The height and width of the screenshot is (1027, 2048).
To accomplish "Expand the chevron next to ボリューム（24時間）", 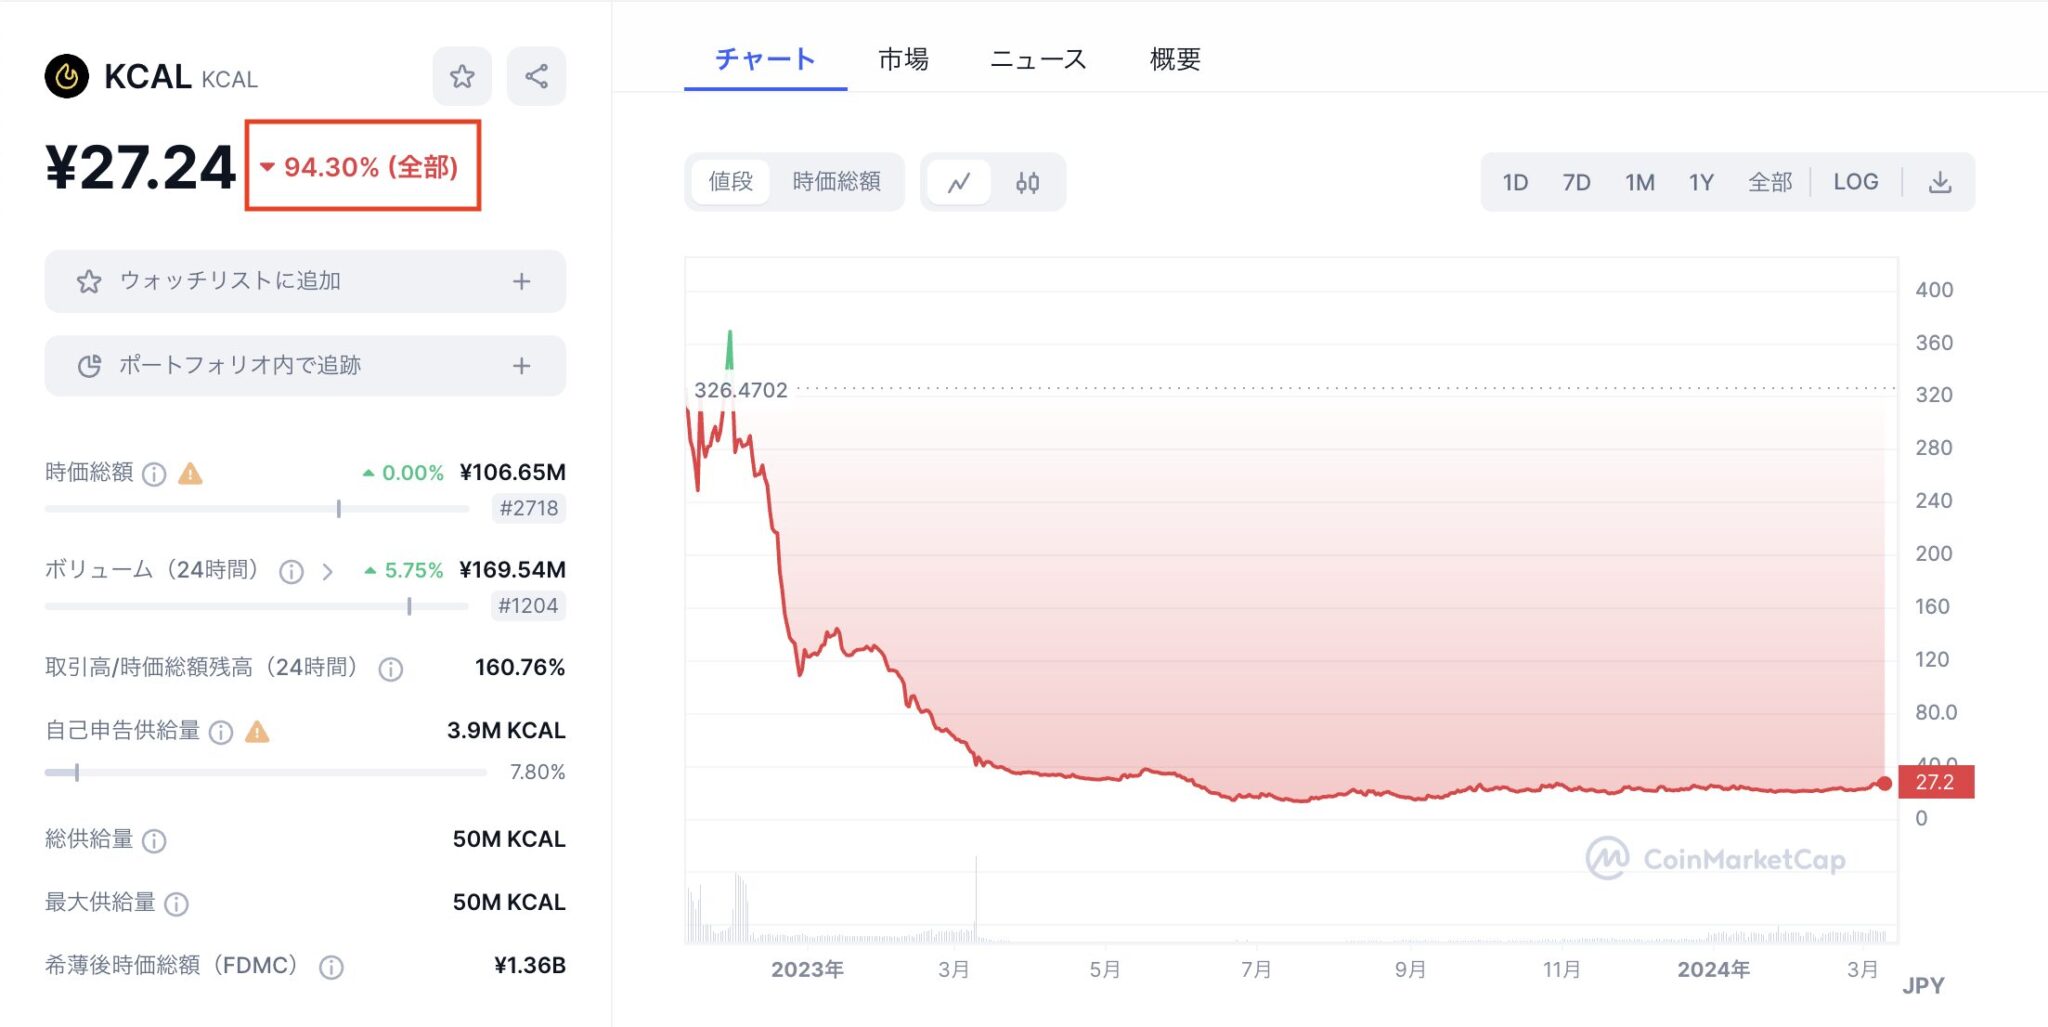I will (327, 571).
